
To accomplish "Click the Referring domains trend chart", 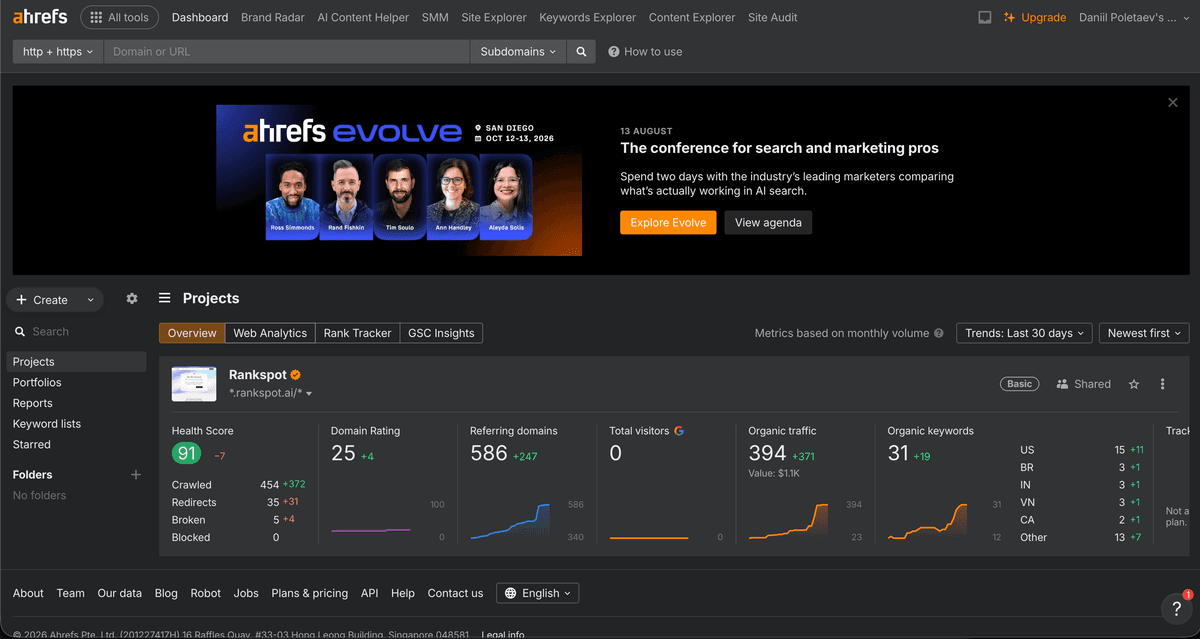I will (x=510, y=520).
